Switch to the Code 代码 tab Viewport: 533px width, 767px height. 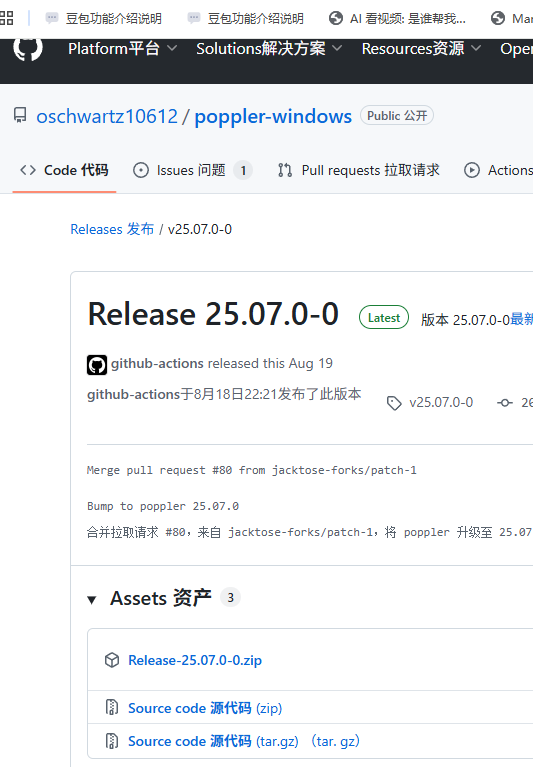[64, 170]
